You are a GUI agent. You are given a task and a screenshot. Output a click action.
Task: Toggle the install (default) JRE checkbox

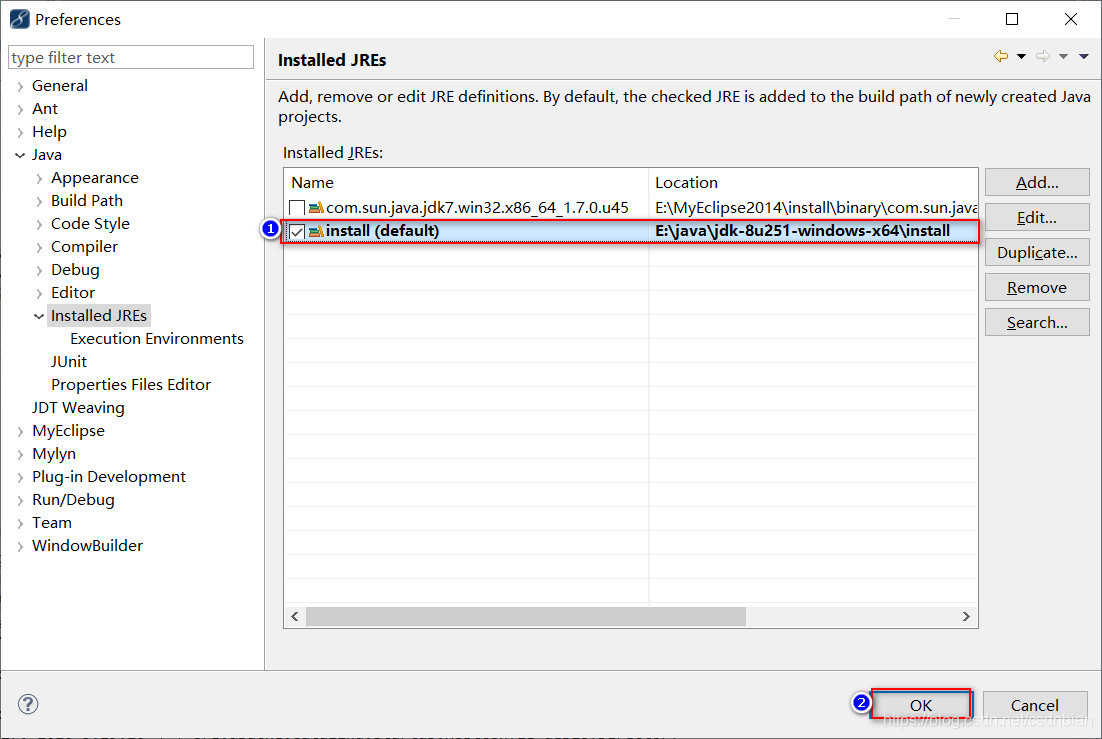(x=297, y=231)
